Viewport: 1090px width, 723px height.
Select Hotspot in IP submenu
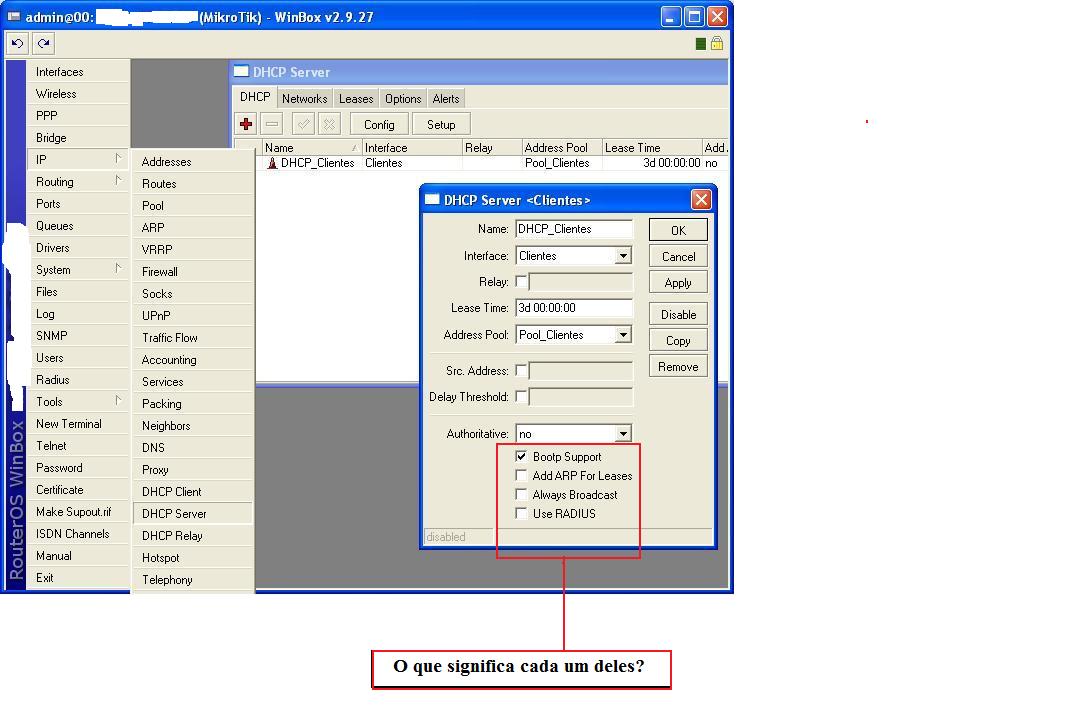point(193,558)
